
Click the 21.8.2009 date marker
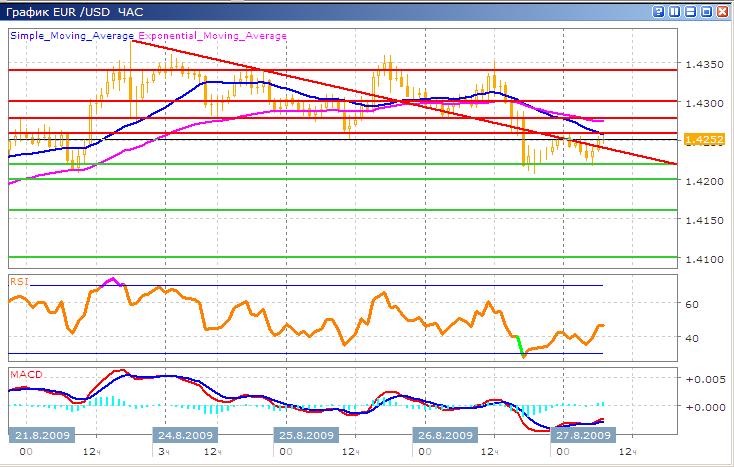tap(38, 436)
